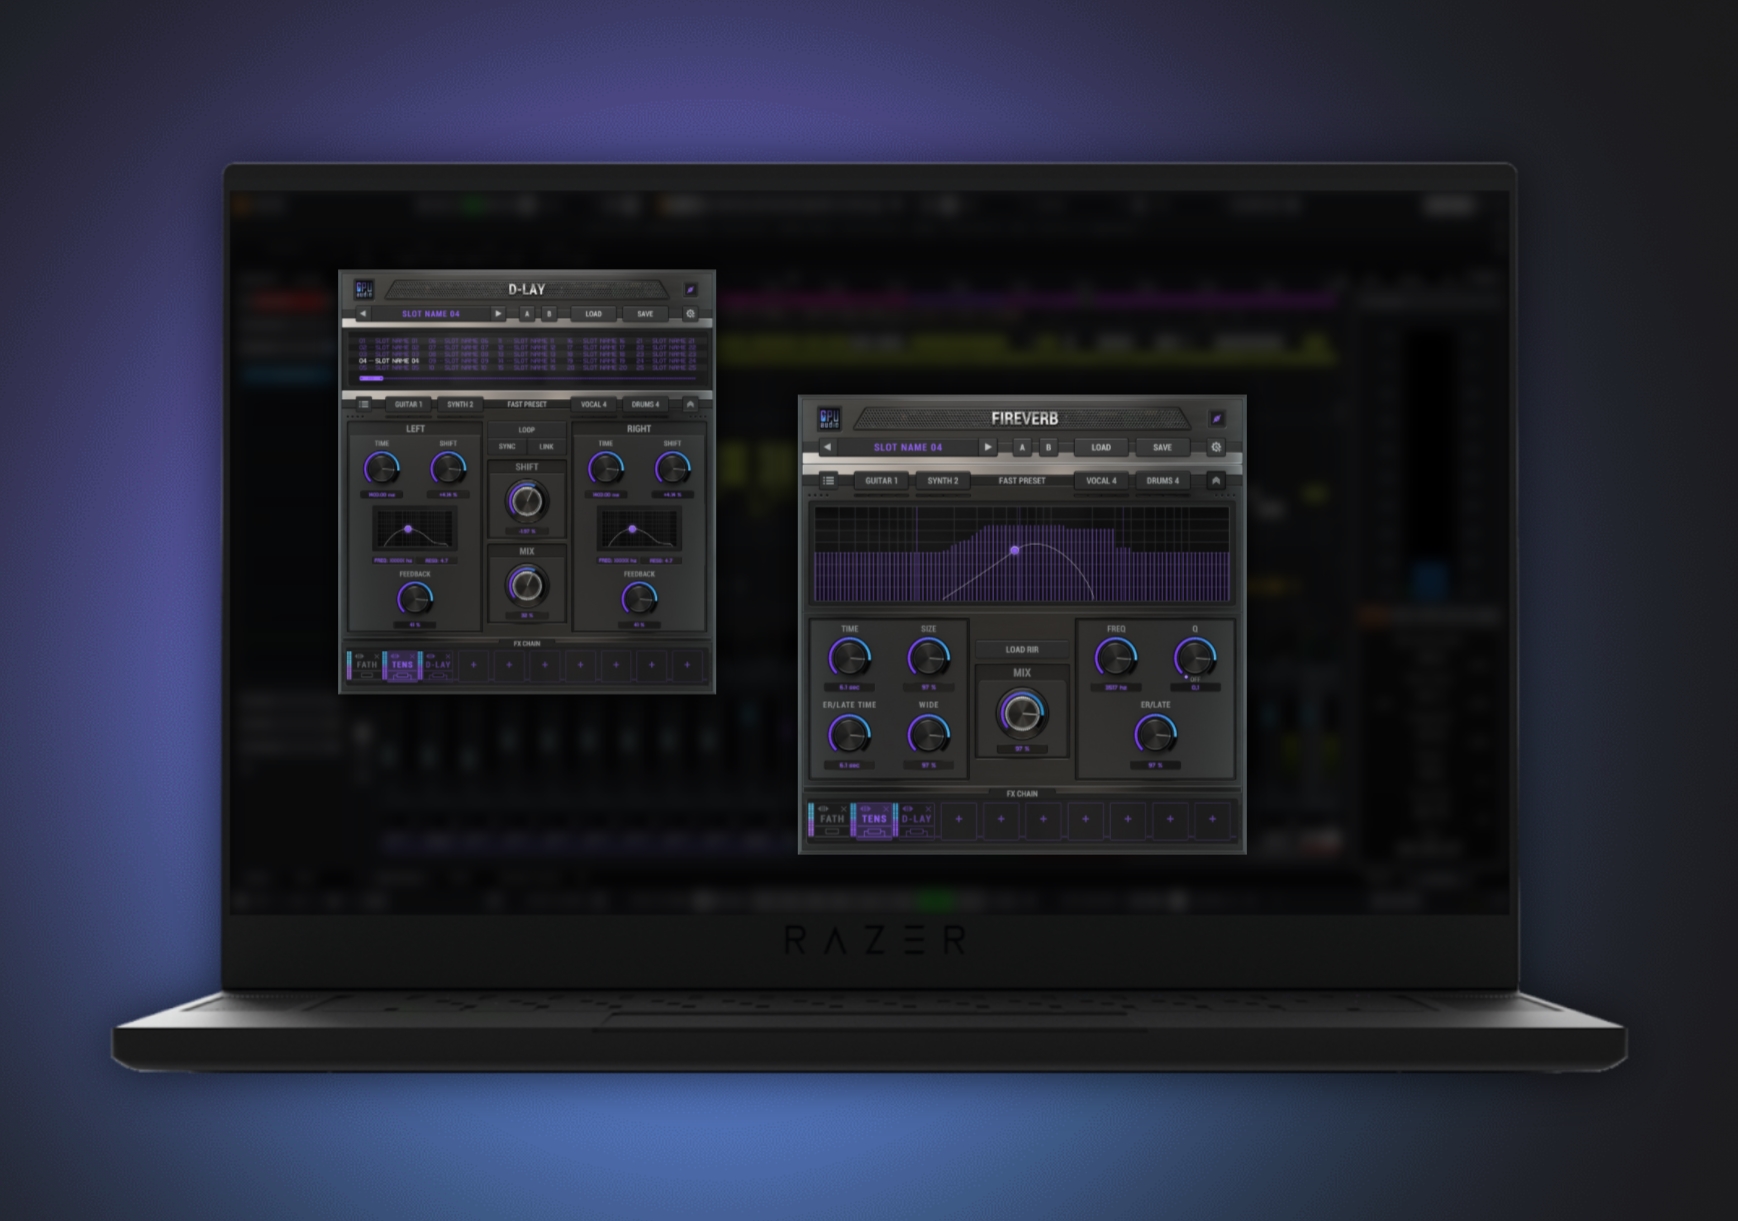
Task: Click the preset list scrollbar thumb in D-LAY
Action: point(371,379)
